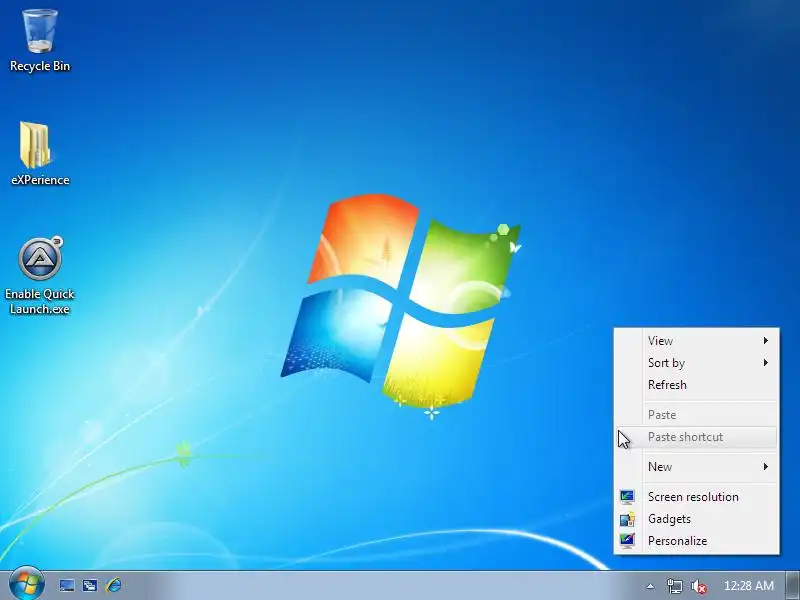Expand the Sort by submenu
Image resolution: width=800 pixels, height=600 pixels.
pos(696,363)
